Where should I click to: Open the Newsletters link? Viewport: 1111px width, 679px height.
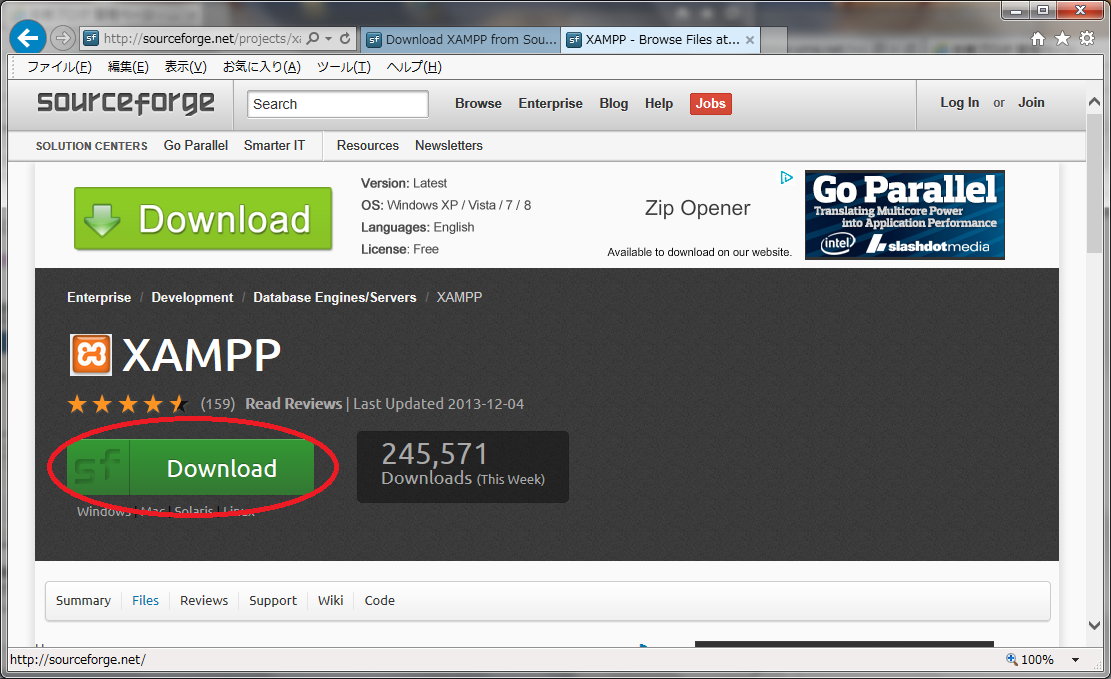pyautogui.click(x=449, y=145)
